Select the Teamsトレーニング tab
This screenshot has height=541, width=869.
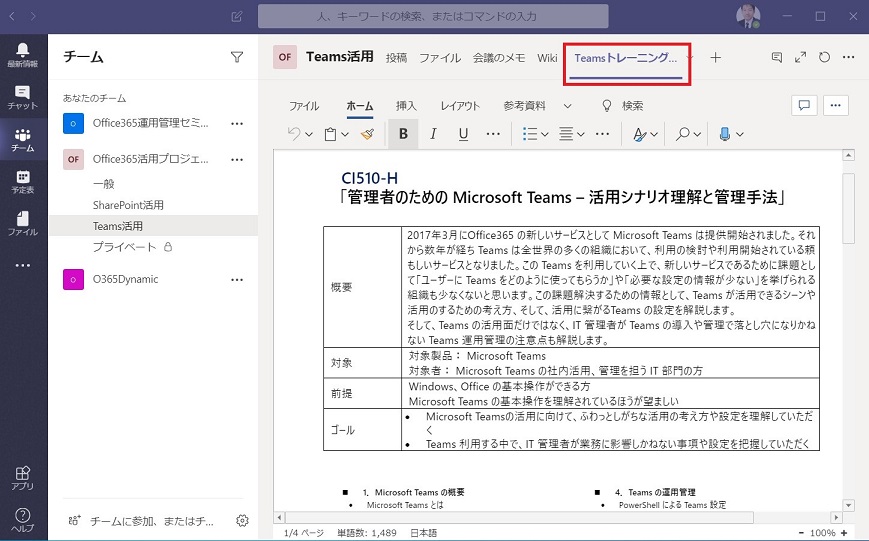click(x=625, y=58)
